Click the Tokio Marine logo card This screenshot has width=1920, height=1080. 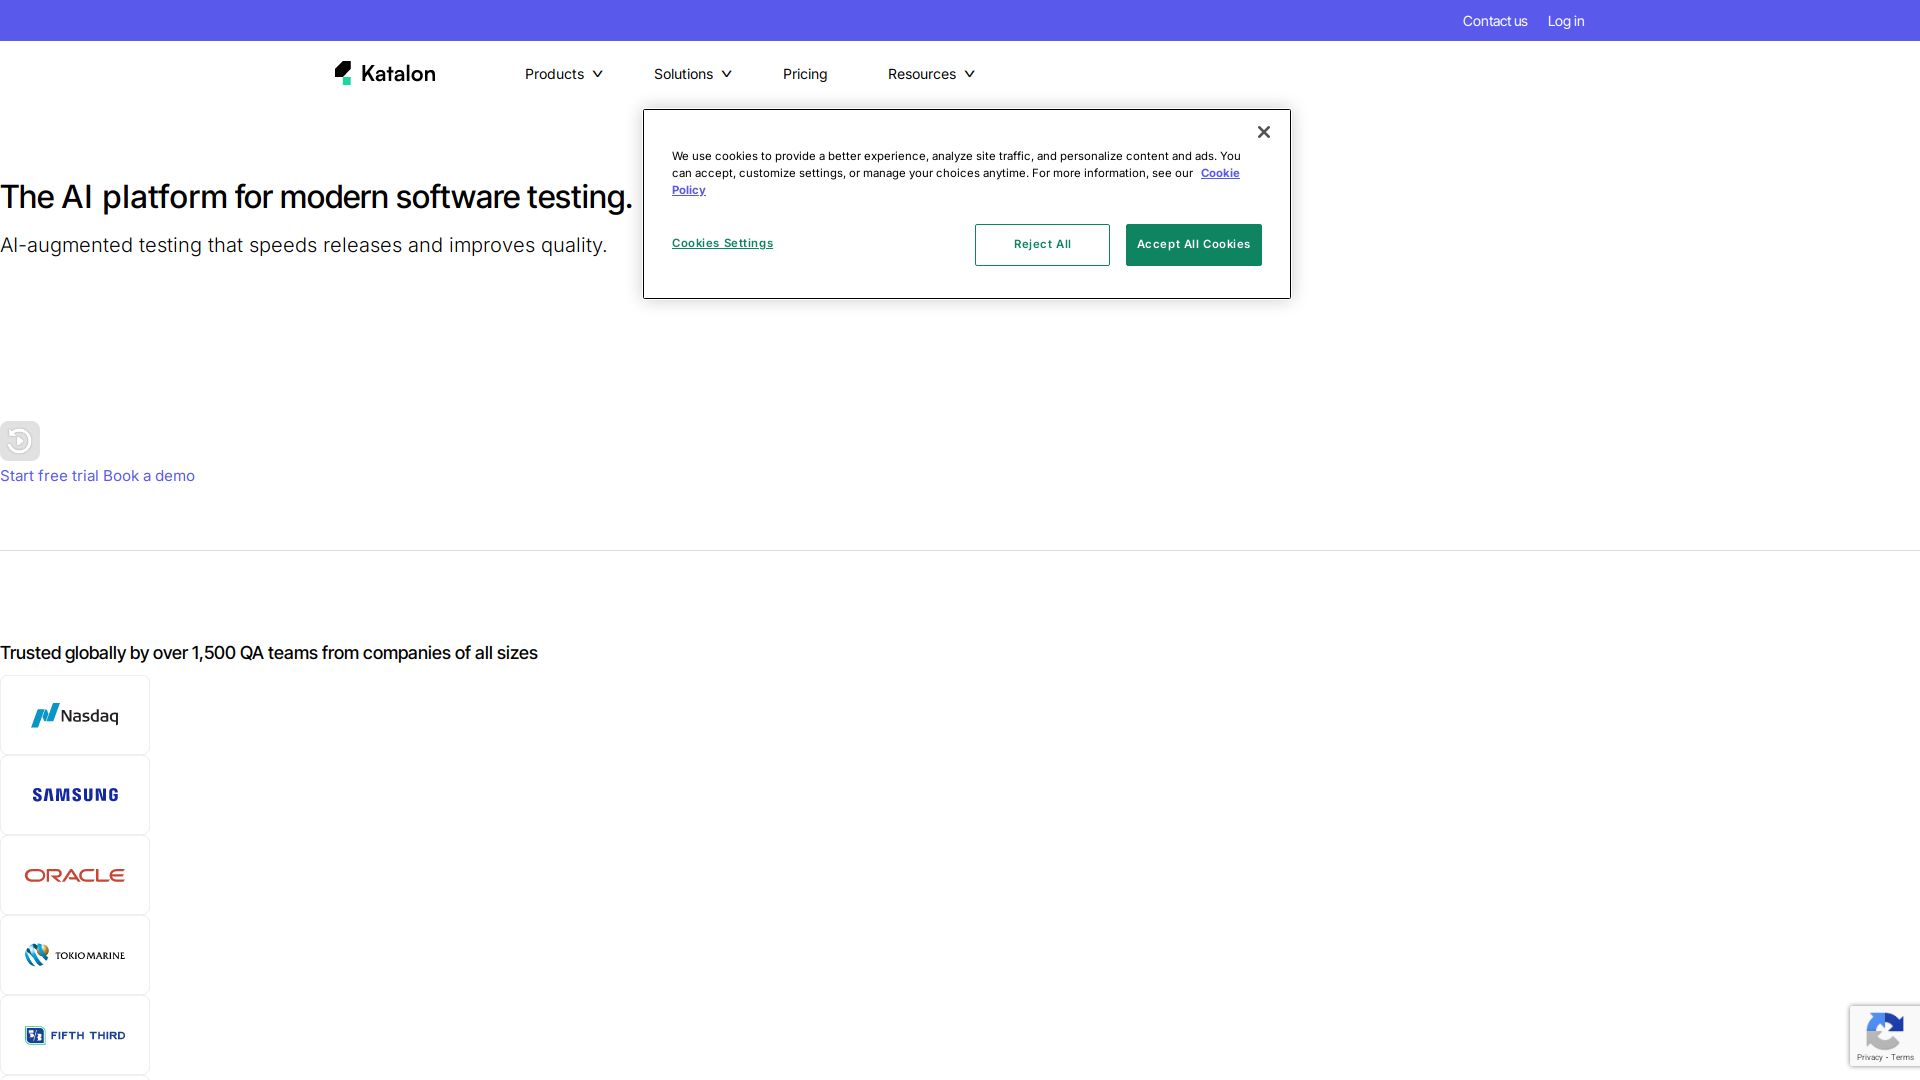(75, 955)
